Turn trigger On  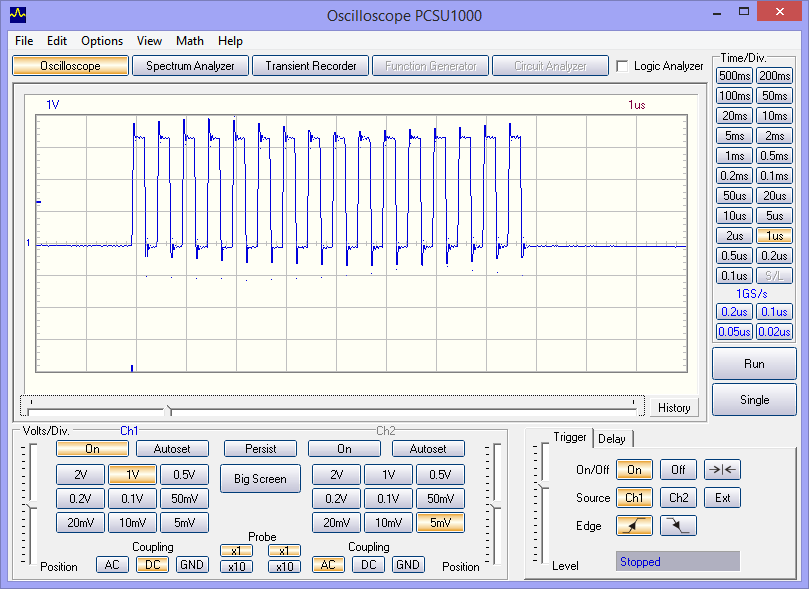point(634,469)
